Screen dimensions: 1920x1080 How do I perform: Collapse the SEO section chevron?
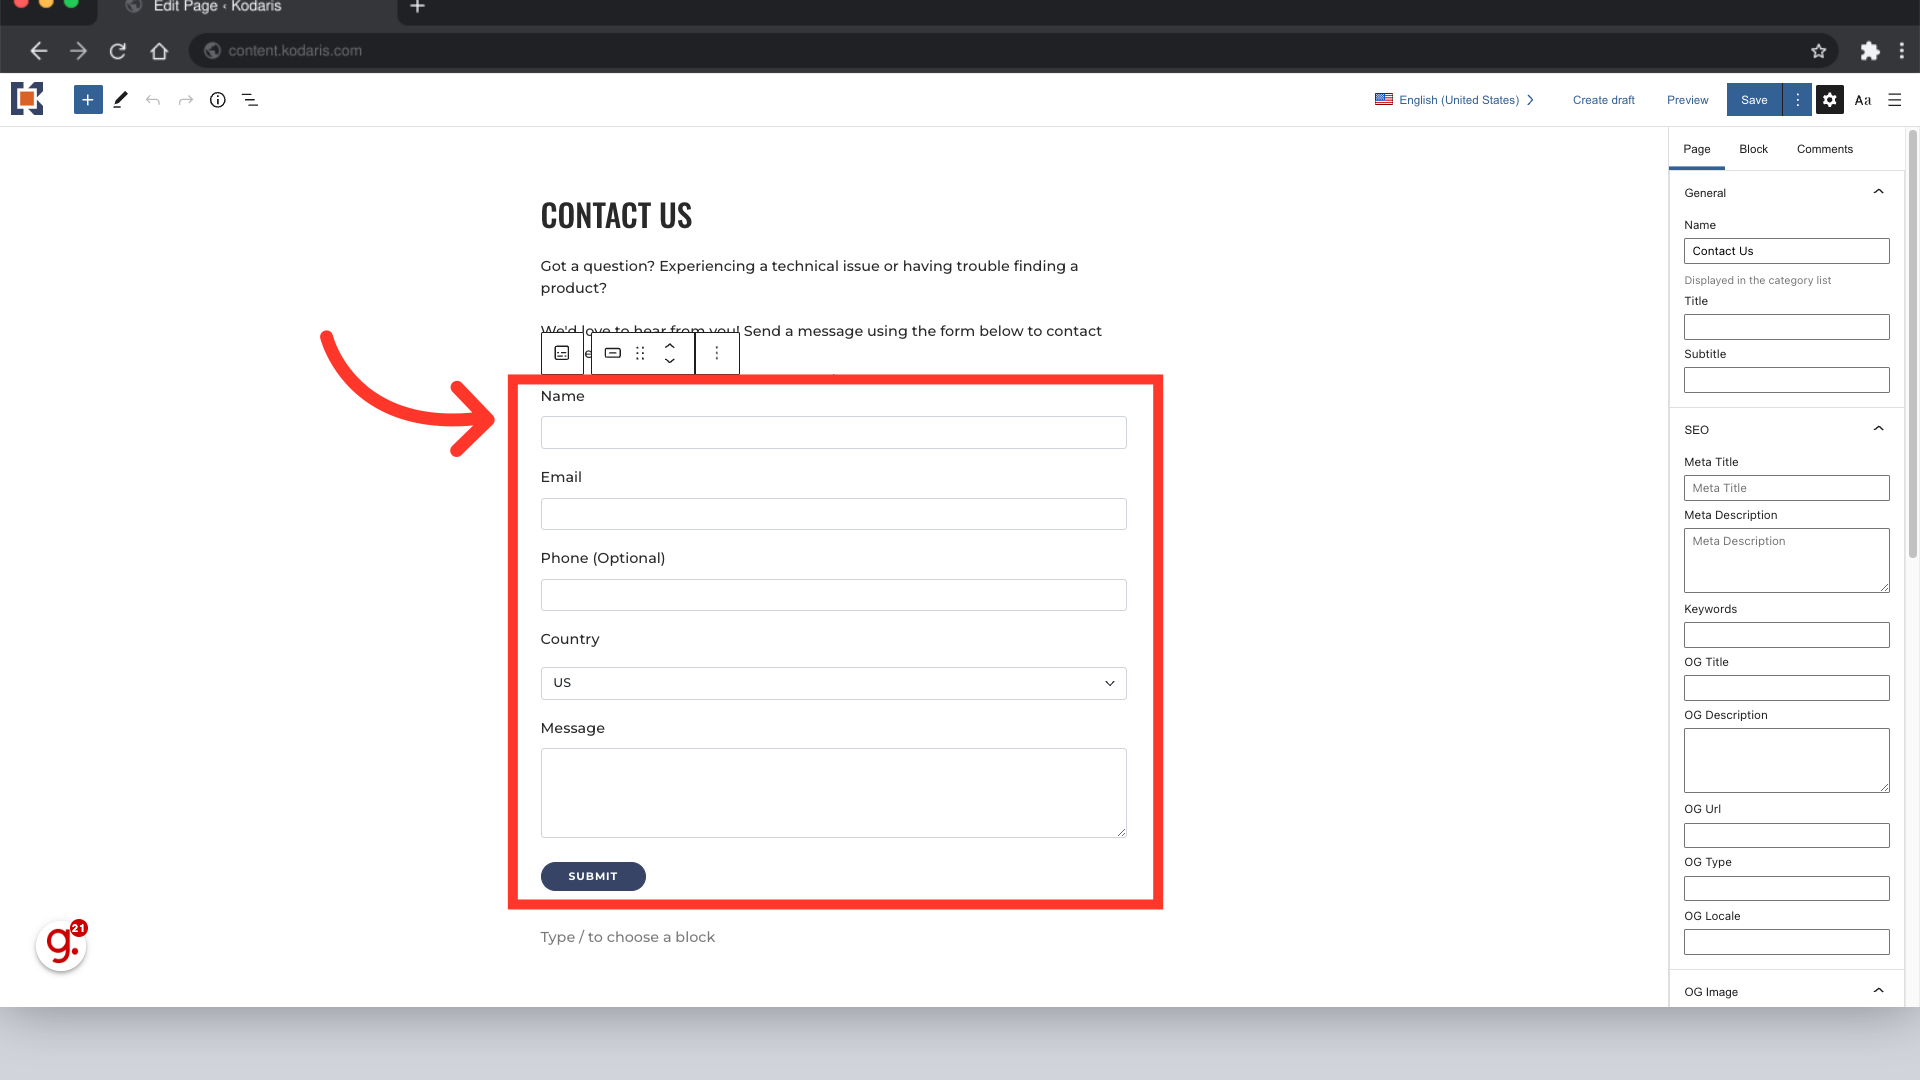click(x=1878, y=429)
